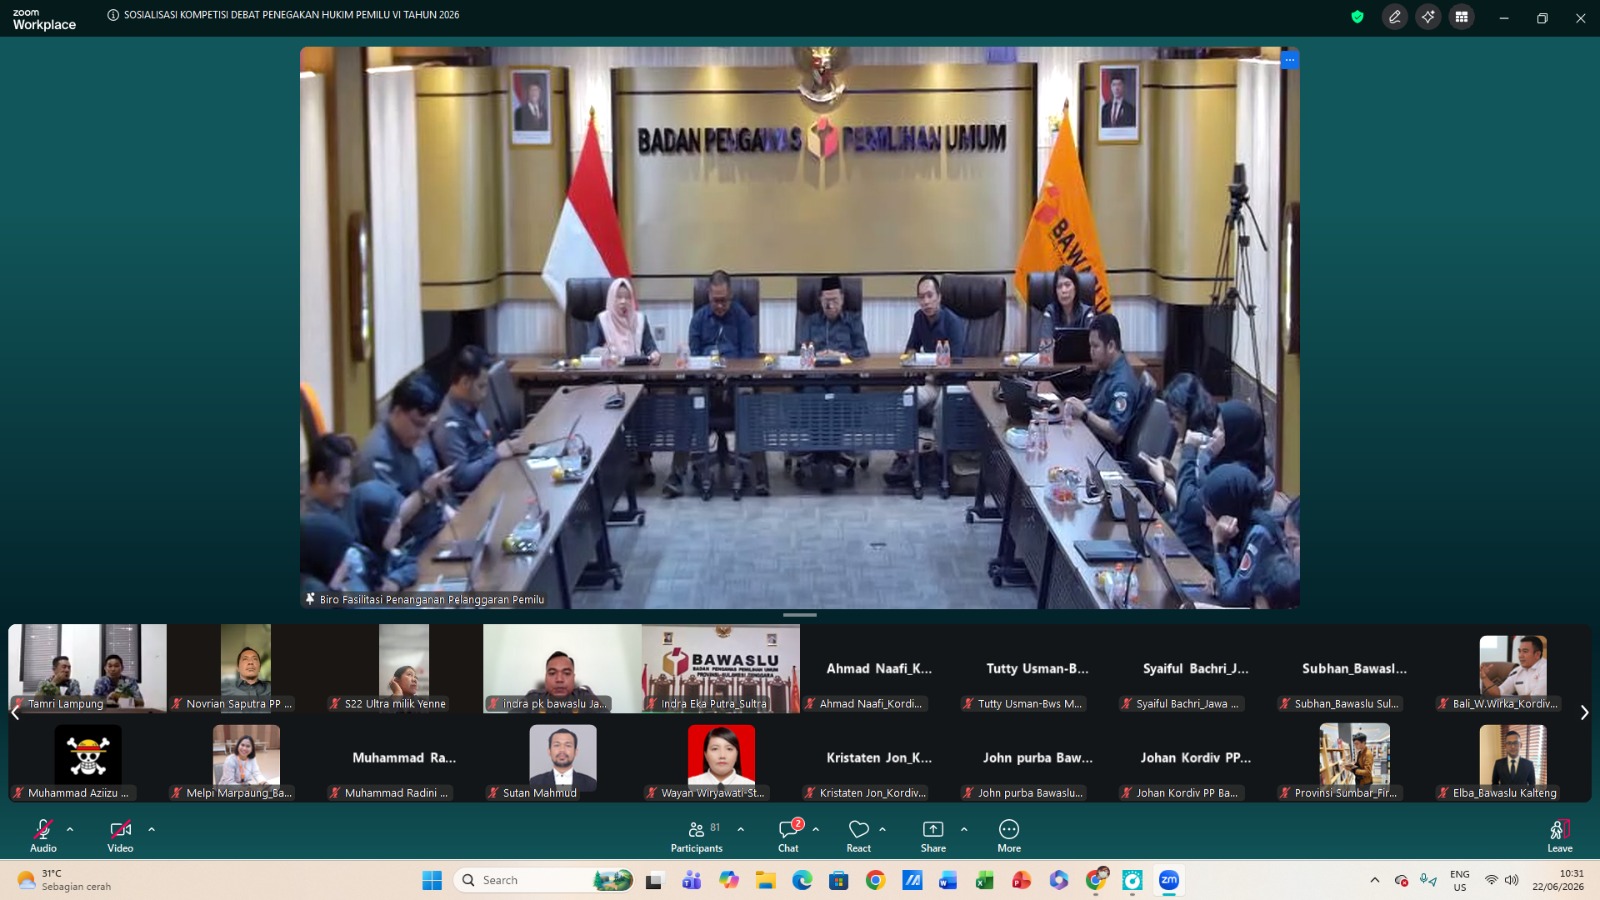
Task: Select Muhammad Azizu skull-avatar tile
Action: point(88,758)
